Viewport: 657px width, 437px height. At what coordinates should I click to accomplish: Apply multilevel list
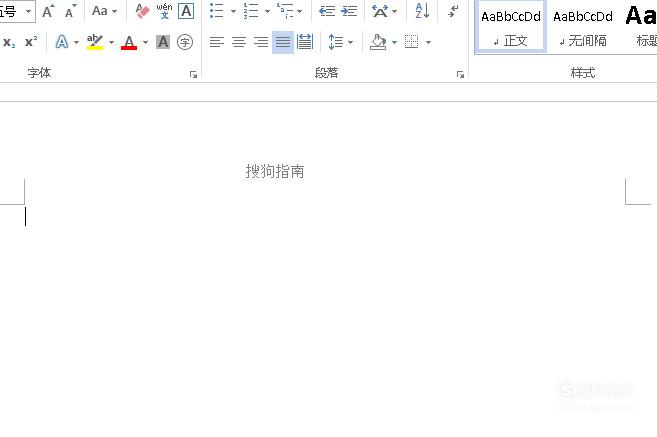285,11
